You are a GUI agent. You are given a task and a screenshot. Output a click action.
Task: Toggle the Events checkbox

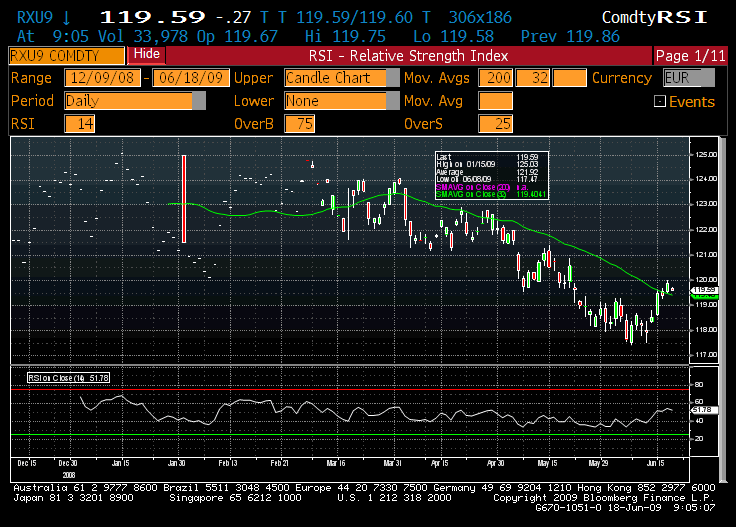click(x=659, y=101)
